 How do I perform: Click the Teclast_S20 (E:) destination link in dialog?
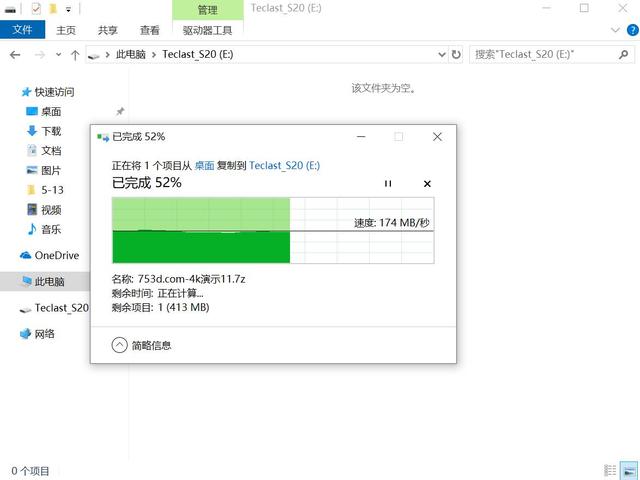coord(284,165)
